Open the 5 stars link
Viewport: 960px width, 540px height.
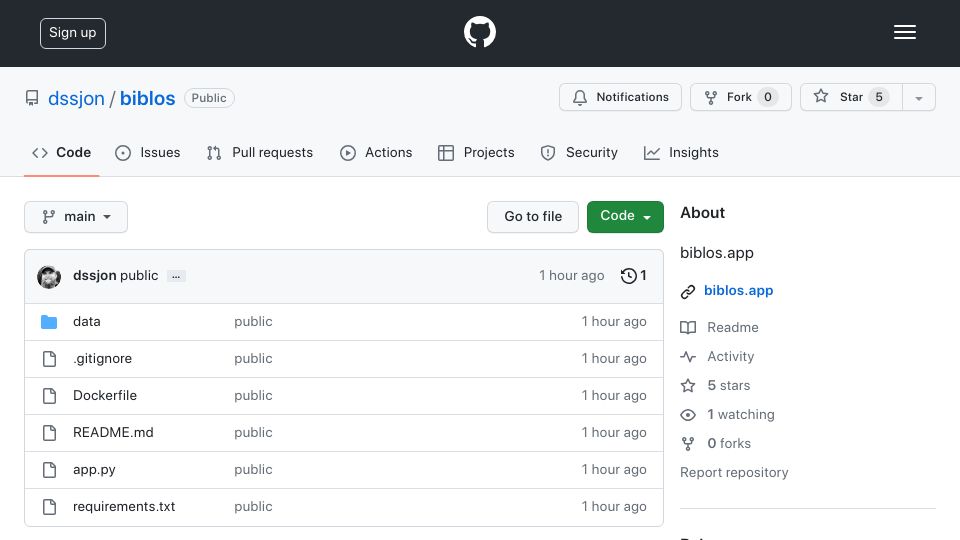click(x=729, y=386)
